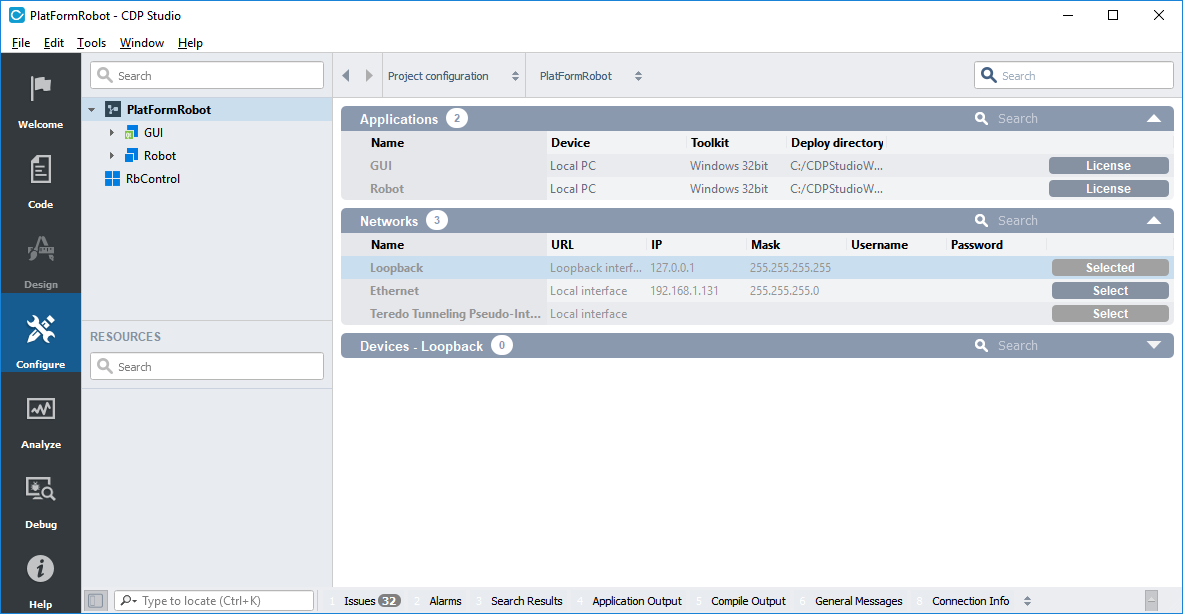Image resolution: width=1183 pixels, height=614 pixels.
Task: Click the magnifier in Applications search
Action: pos(982,118)
